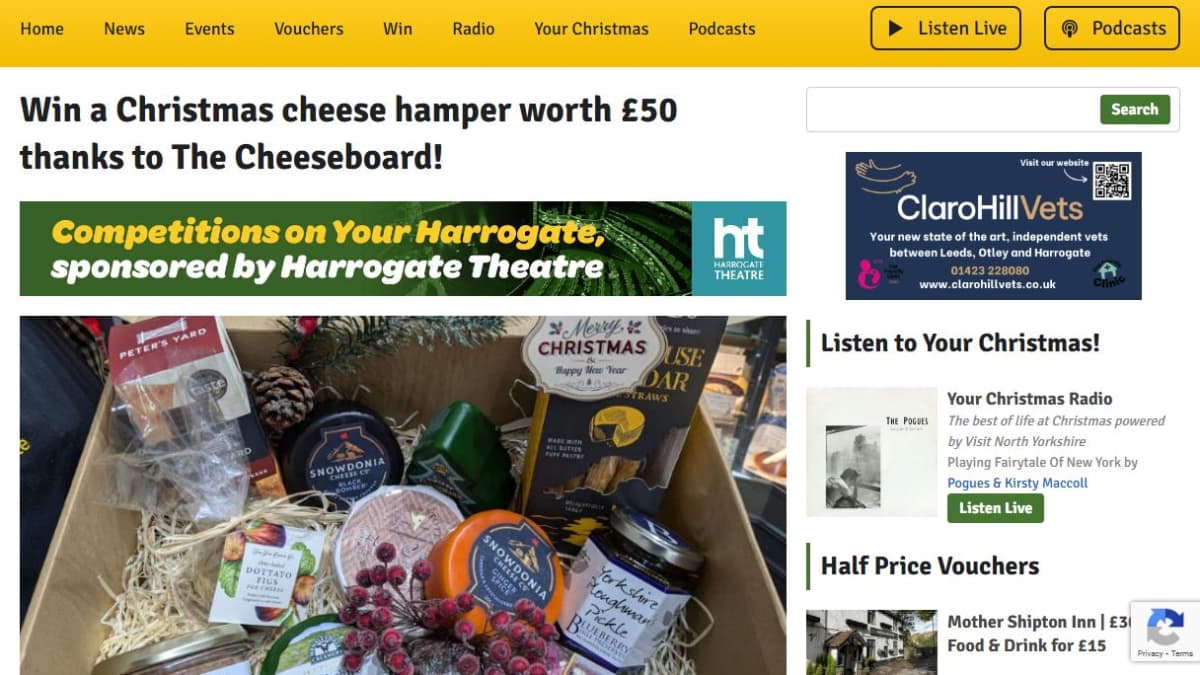Click the QR code in ClaroHillVets ad
Screen dimensions: 1200x675
[x=1111, y=181]
